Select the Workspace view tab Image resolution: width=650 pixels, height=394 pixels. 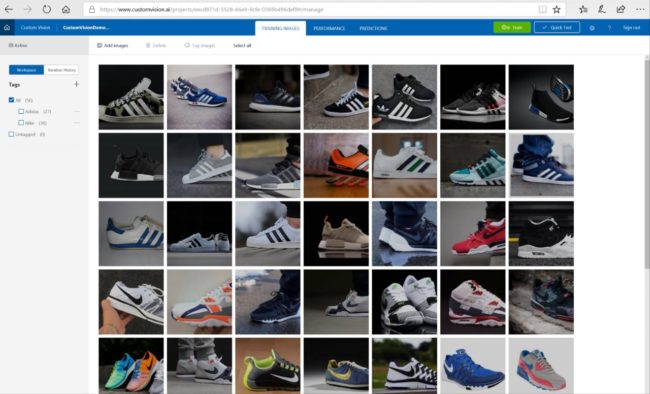(27, 70)
